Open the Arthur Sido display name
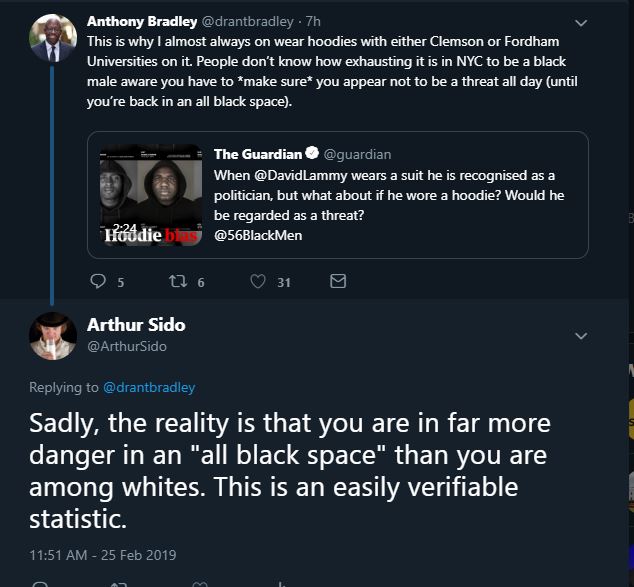Viewport: 634px width, 587px height. [136, 325]
